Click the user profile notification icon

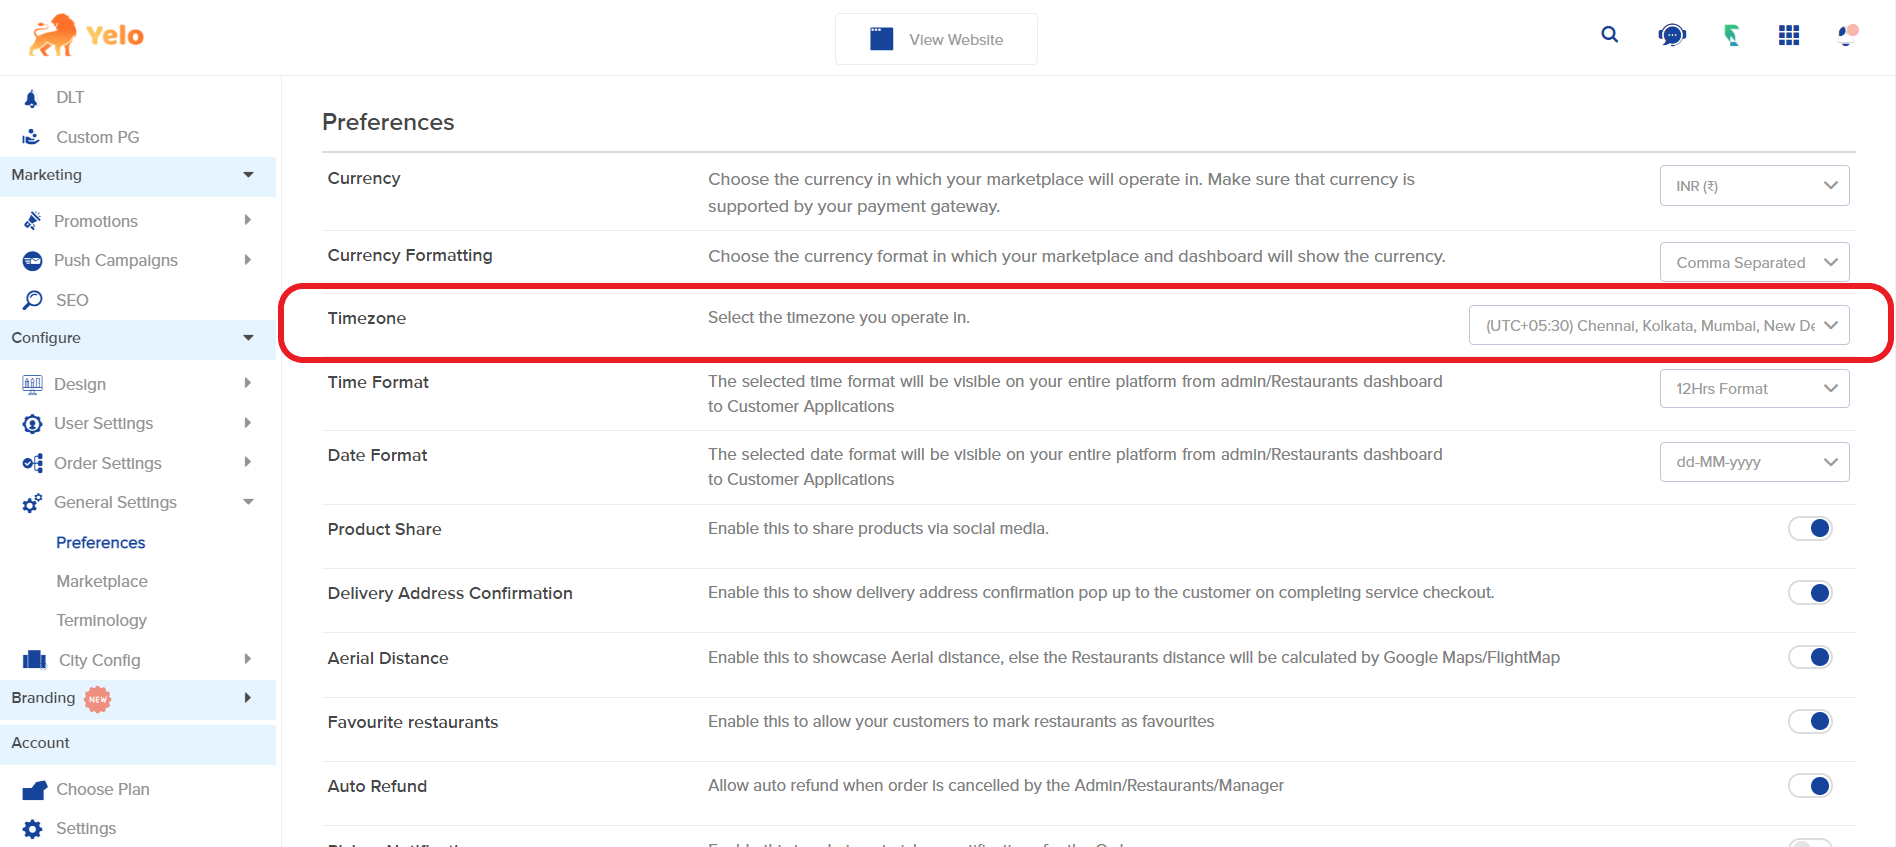(1847, 36)
